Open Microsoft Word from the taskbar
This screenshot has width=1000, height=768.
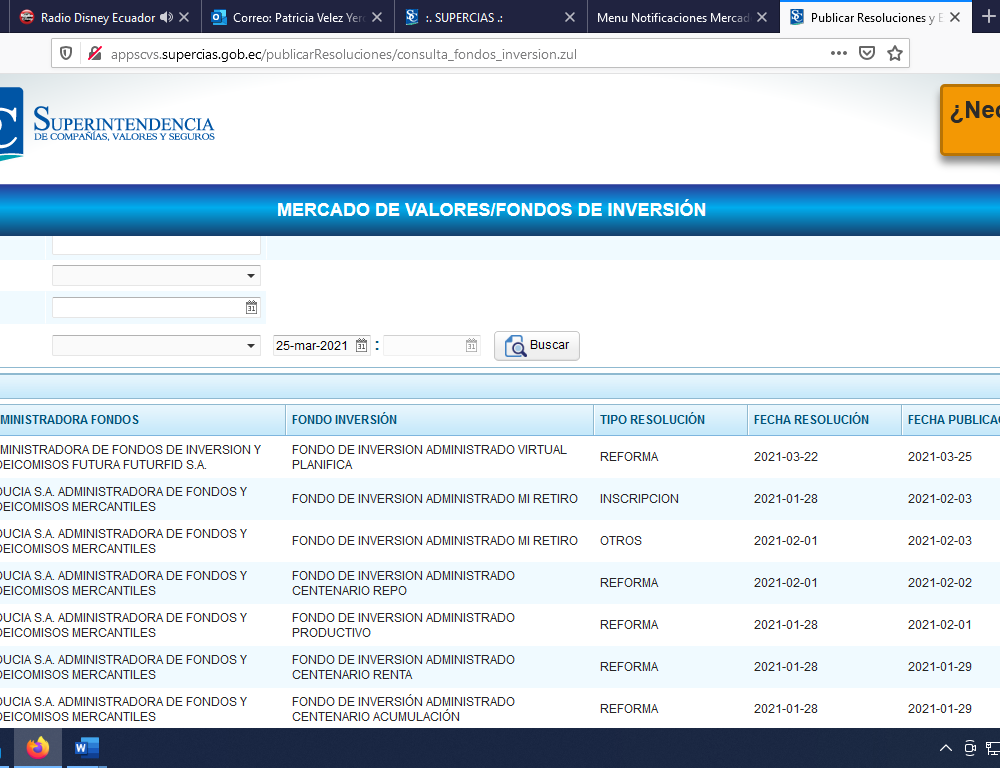coord(87,748)
